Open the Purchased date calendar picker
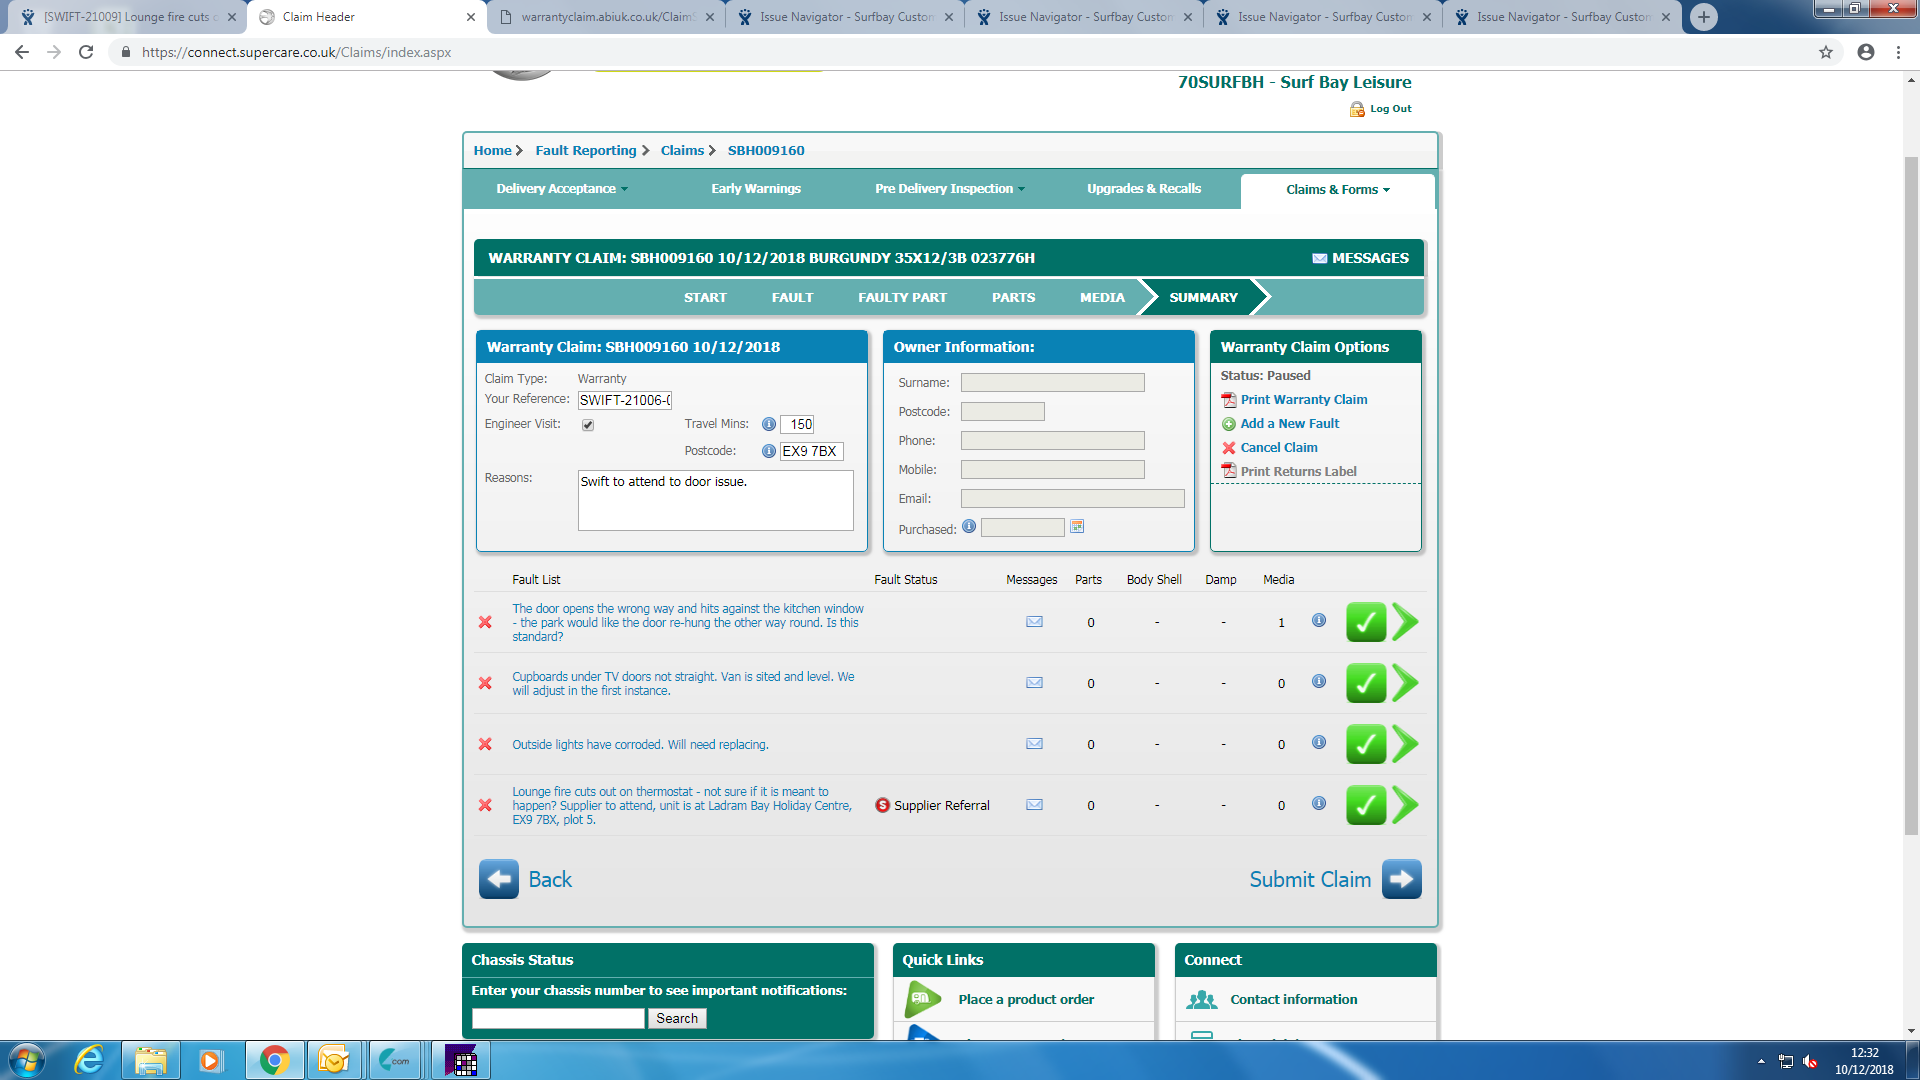This screenshot has height=1080, width=1920. 1077,527
